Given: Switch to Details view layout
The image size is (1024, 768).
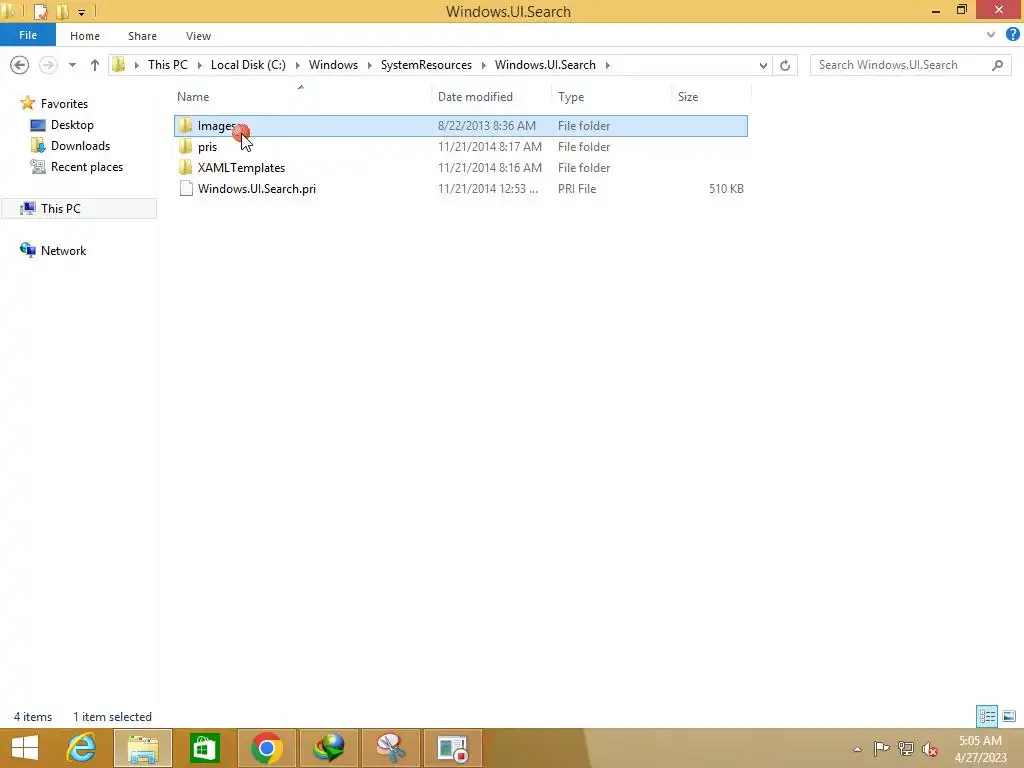Looking at the screenshot, I should (987, 716).
